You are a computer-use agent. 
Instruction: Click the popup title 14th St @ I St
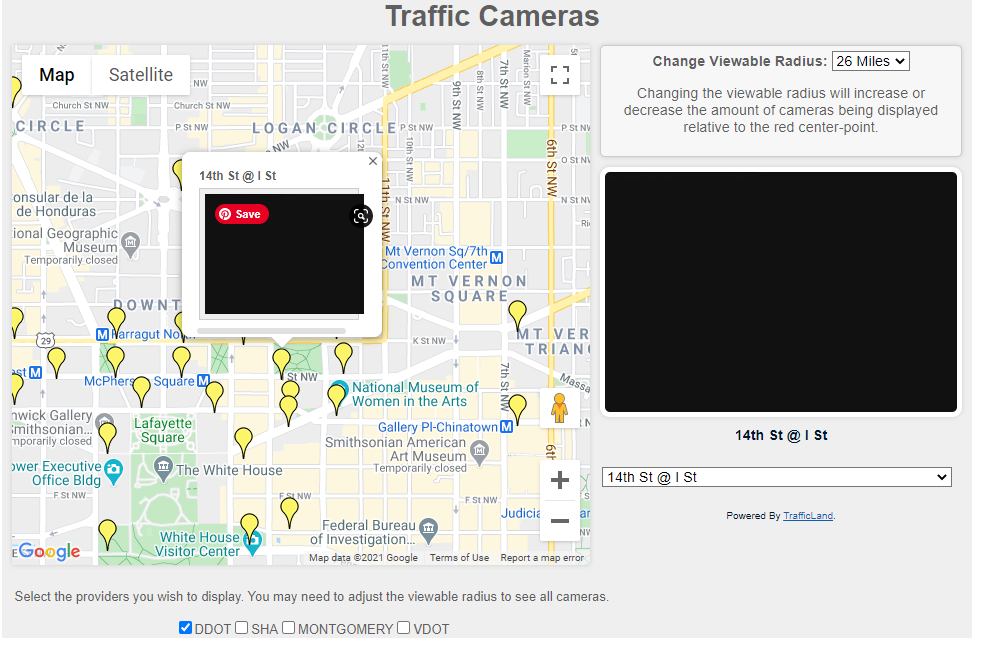(x=237, y=176)
